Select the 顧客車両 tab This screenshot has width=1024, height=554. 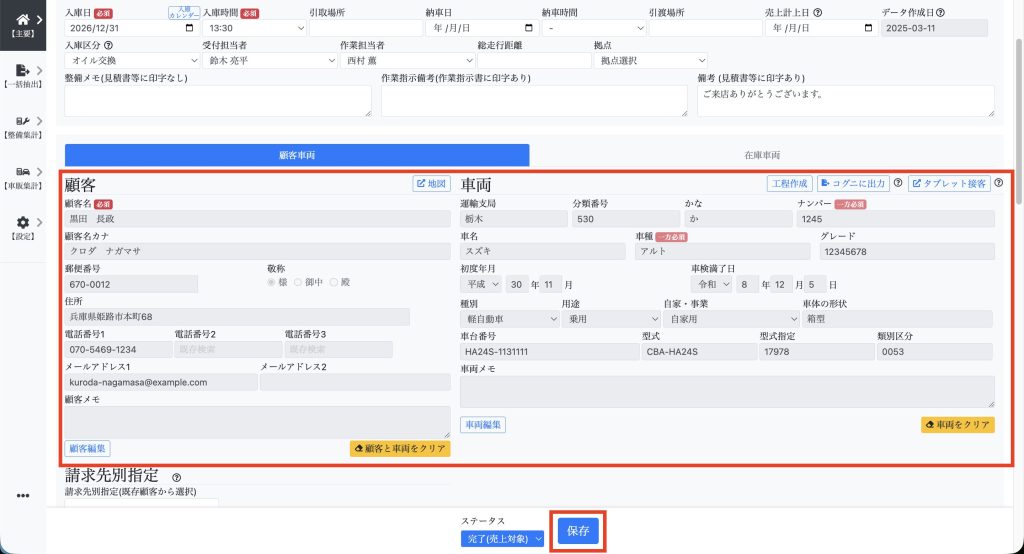[x=296, y=156]
